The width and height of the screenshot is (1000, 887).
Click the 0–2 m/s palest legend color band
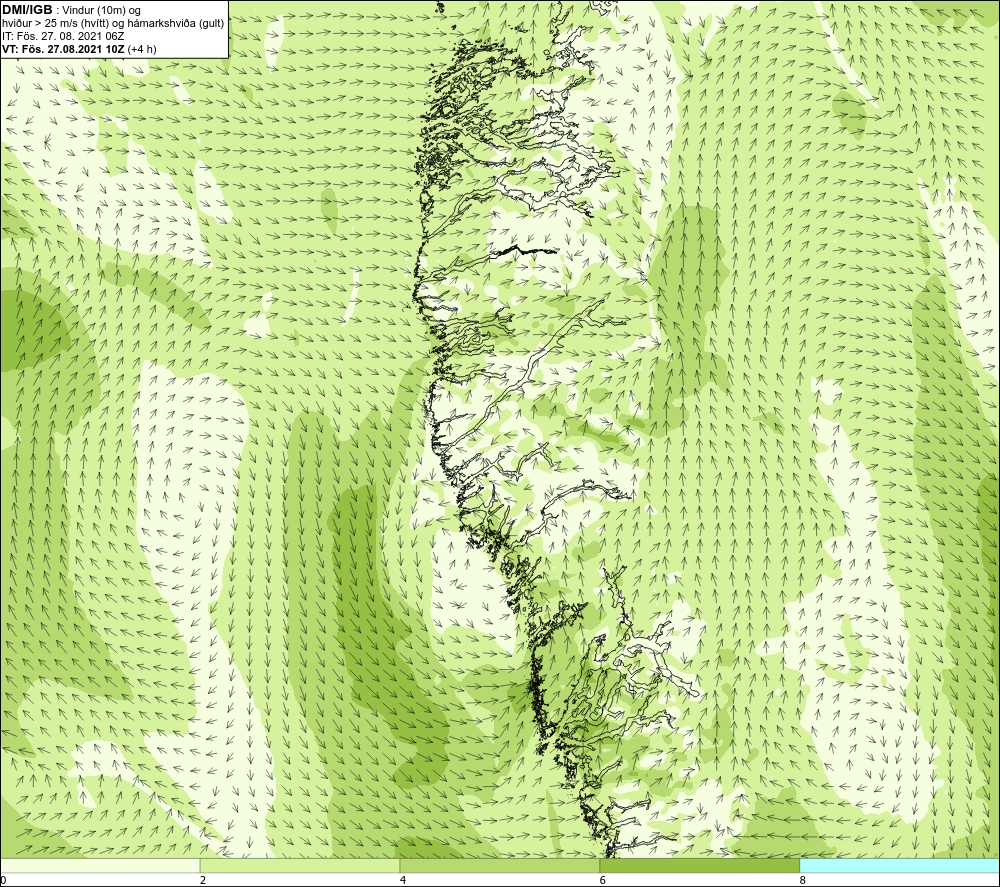click(100, 865)
